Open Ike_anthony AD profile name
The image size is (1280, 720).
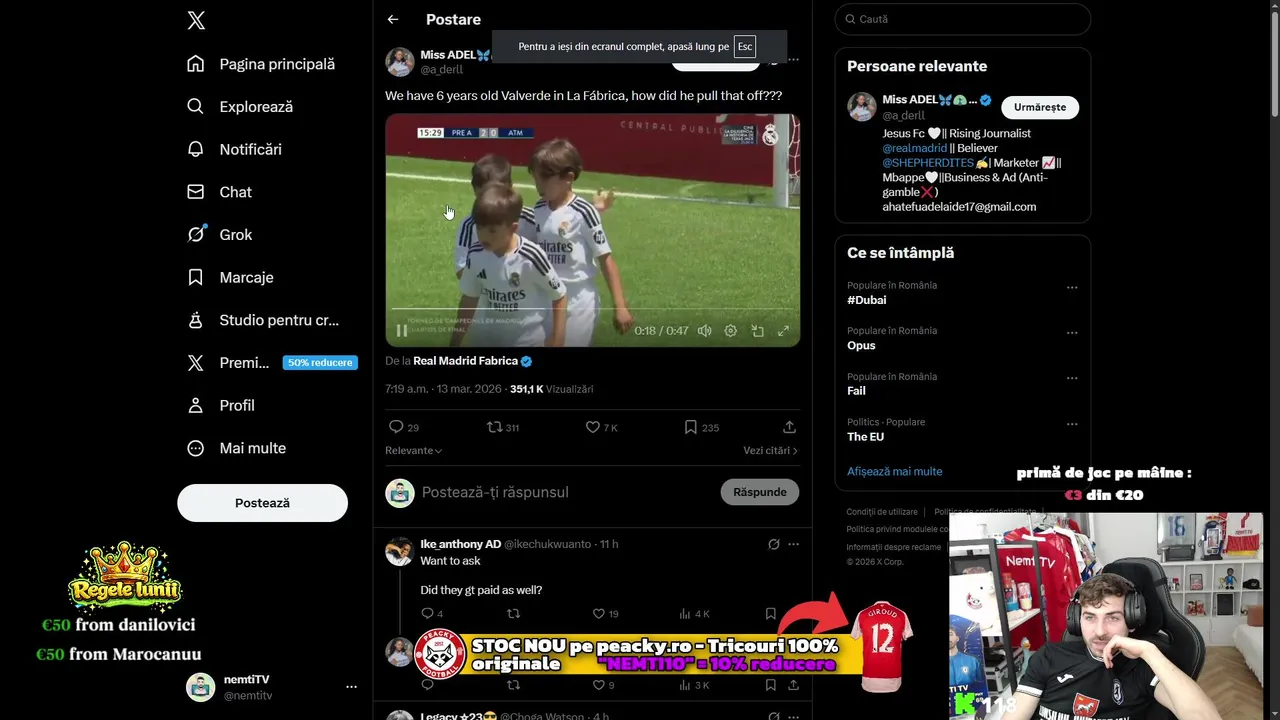460,544
